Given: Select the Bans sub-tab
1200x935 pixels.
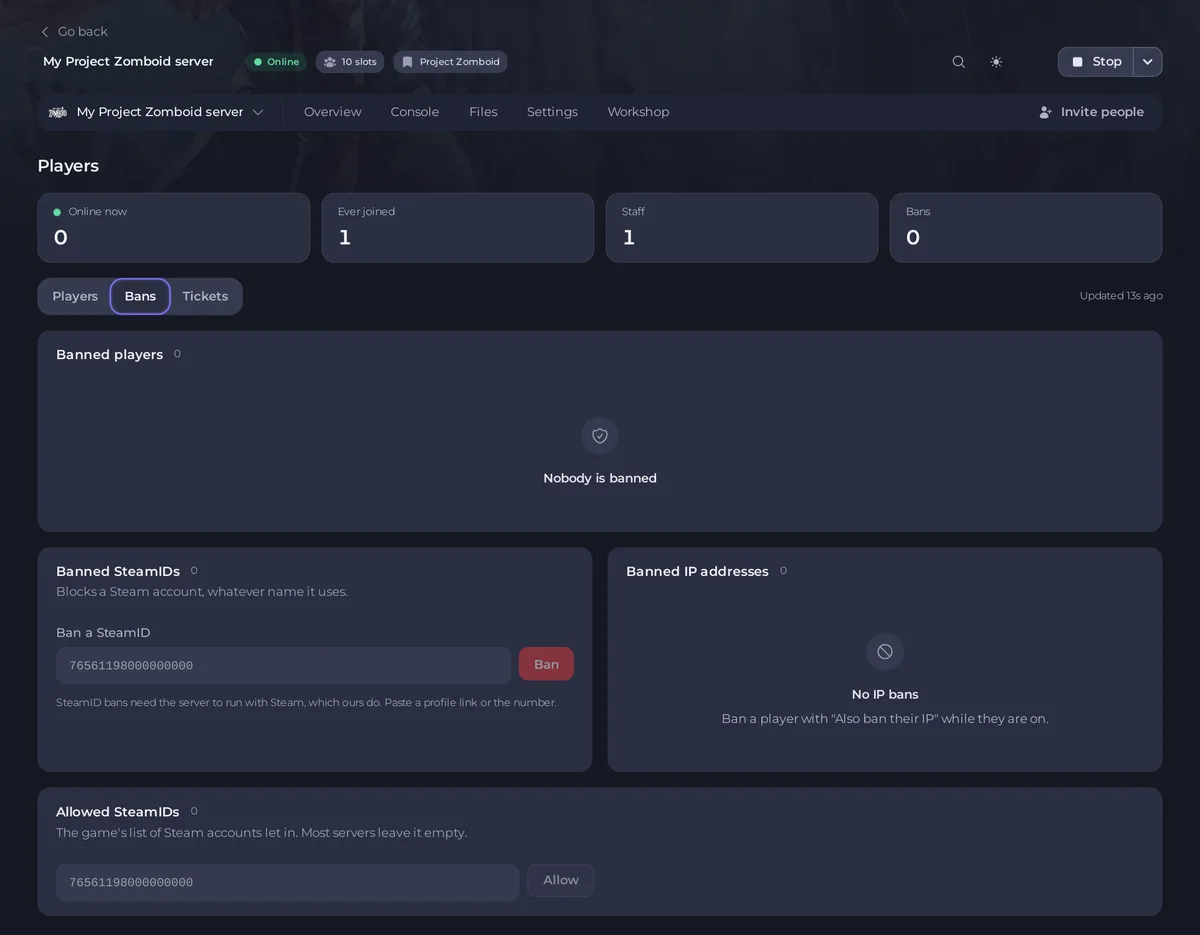Looking at the screenshot, I should [x=140, y=296].
